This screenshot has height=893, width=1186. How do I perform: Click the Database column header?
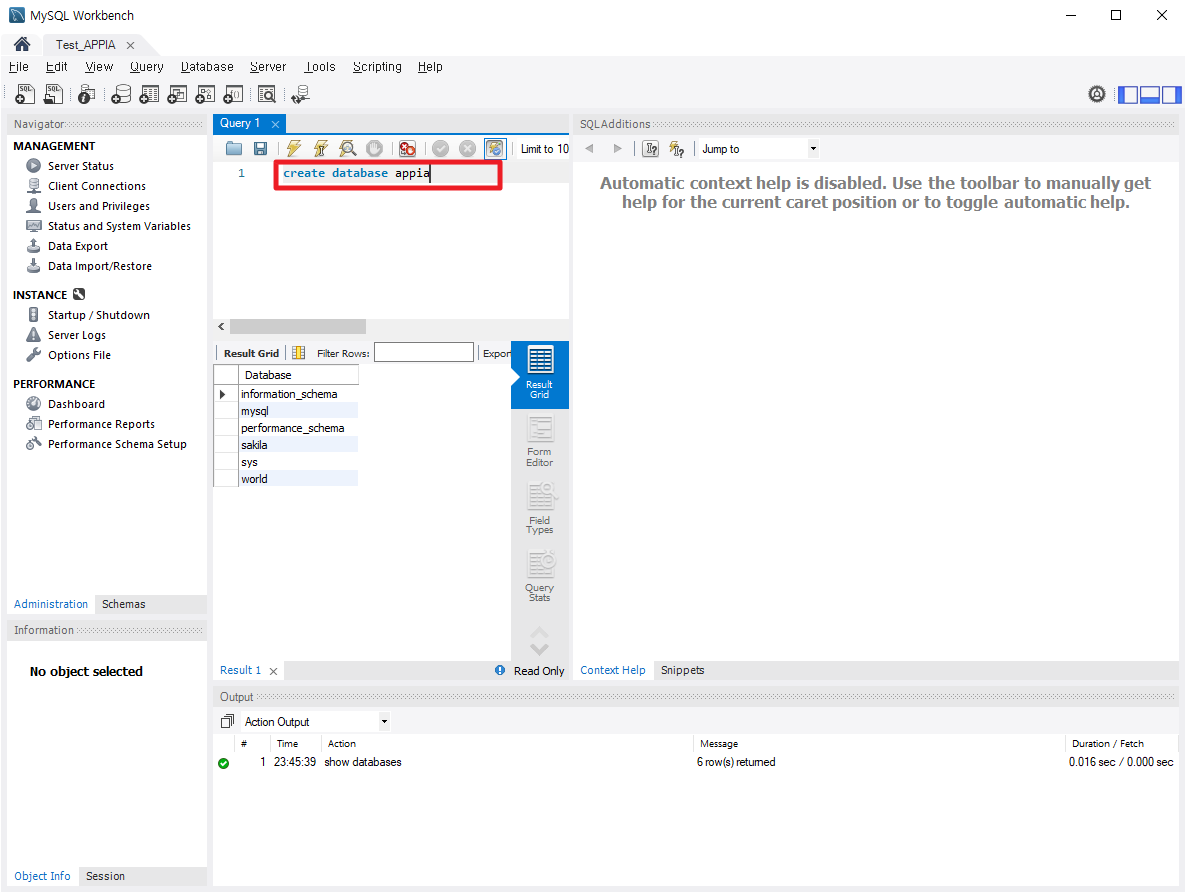(x=298, y=375)
